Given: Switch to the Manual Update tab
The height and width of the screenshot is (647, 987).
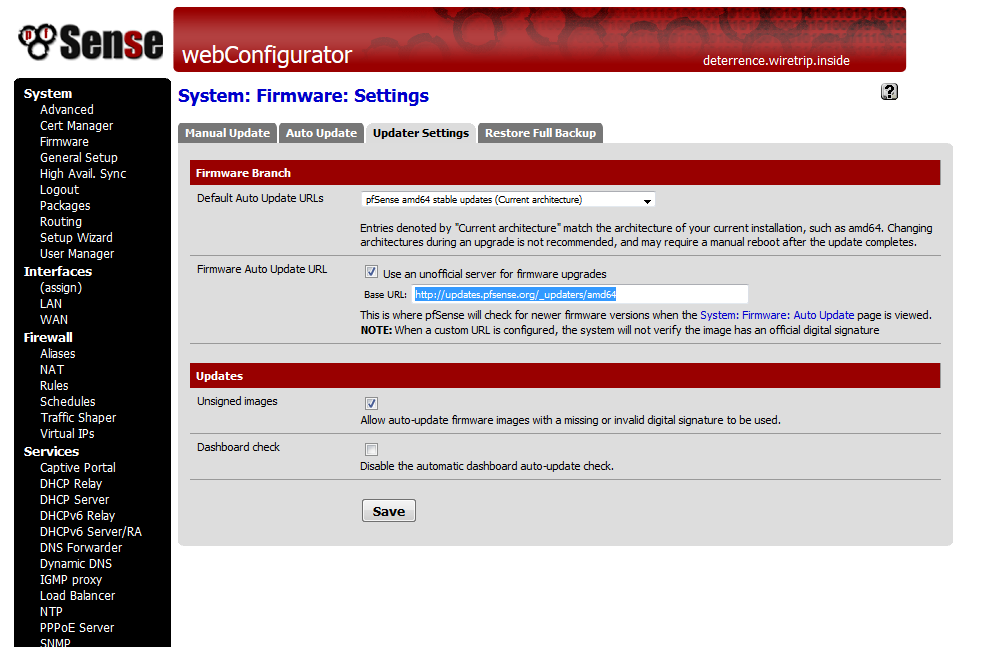Looking at the screenshot, I should coord(227,133).
